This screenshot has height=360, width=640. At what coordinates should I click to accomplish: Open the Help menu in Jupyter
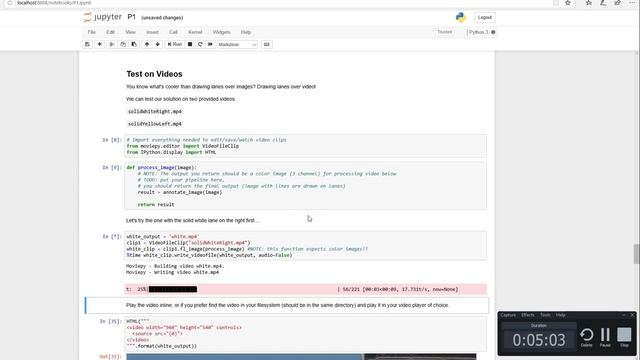246,32
